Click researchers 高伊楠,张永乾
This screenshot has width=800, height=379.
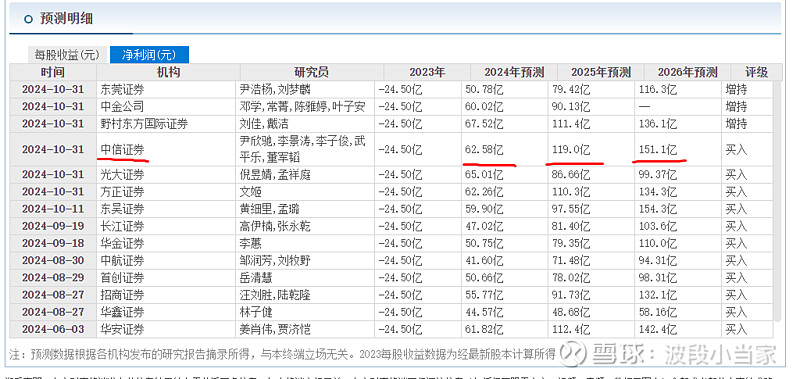(275, 226)
